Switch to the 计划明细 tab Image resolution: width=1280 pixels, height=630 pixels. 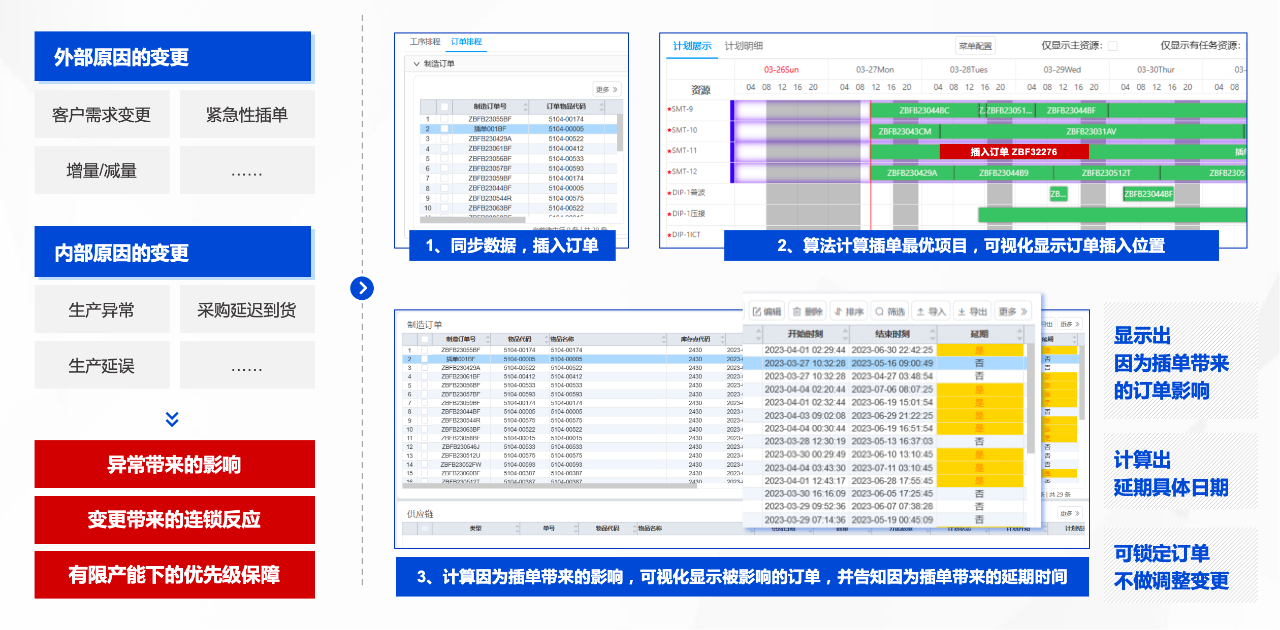[x=744, y=46]
